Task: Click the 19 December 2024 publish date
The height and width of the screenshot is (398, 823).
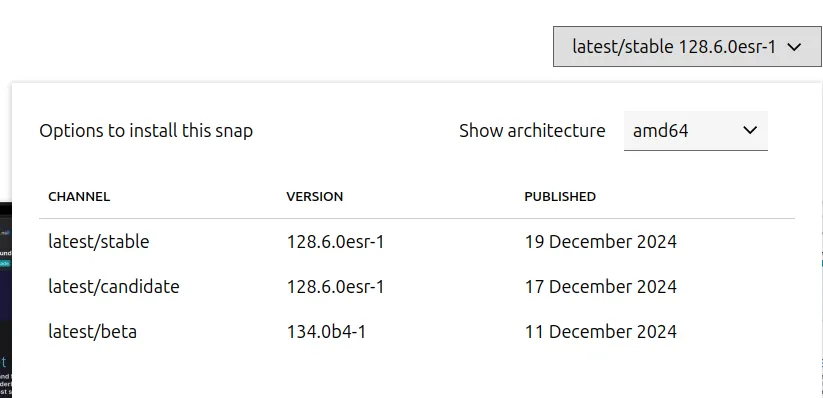Action: click(601, 242)
